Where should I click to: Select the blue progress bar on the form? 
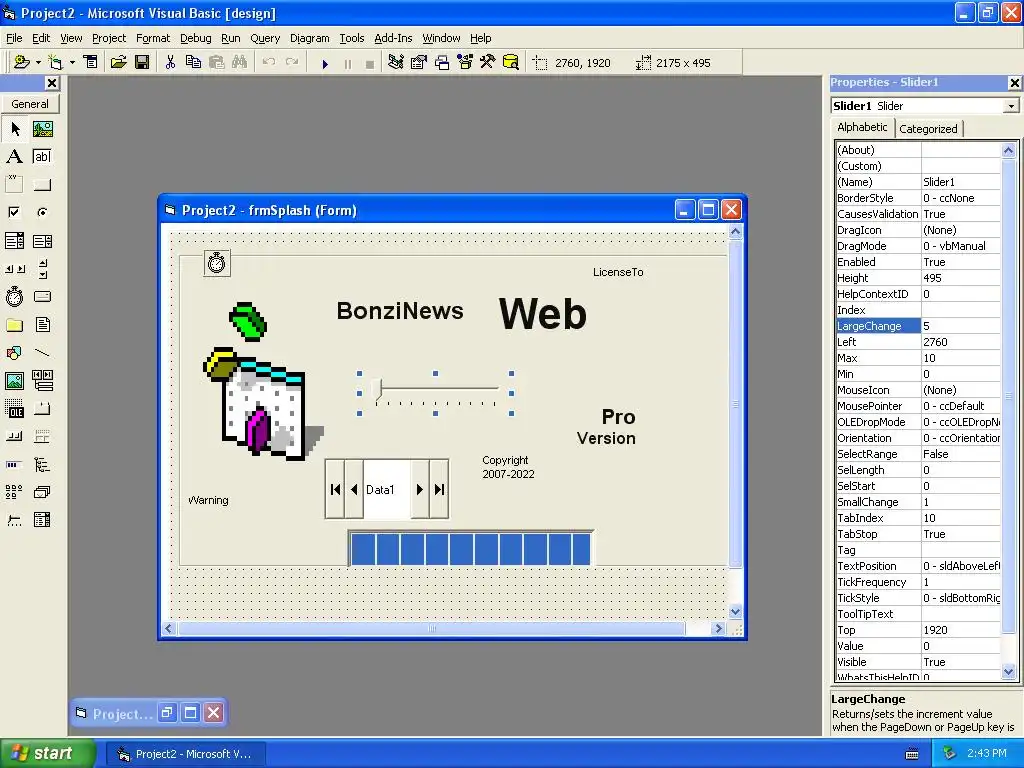[x=471, y=549]
